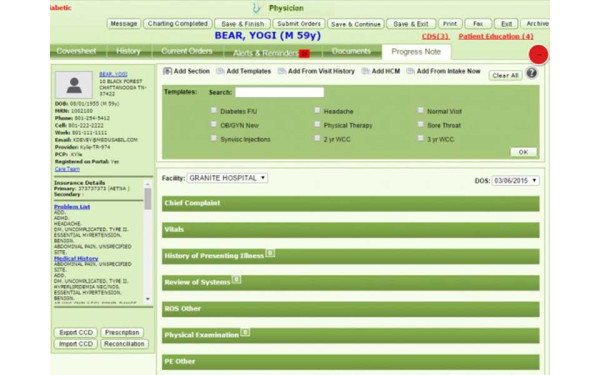Open the Facility GRANITE HOSPITAL dropdown

(x=227, y=178)
